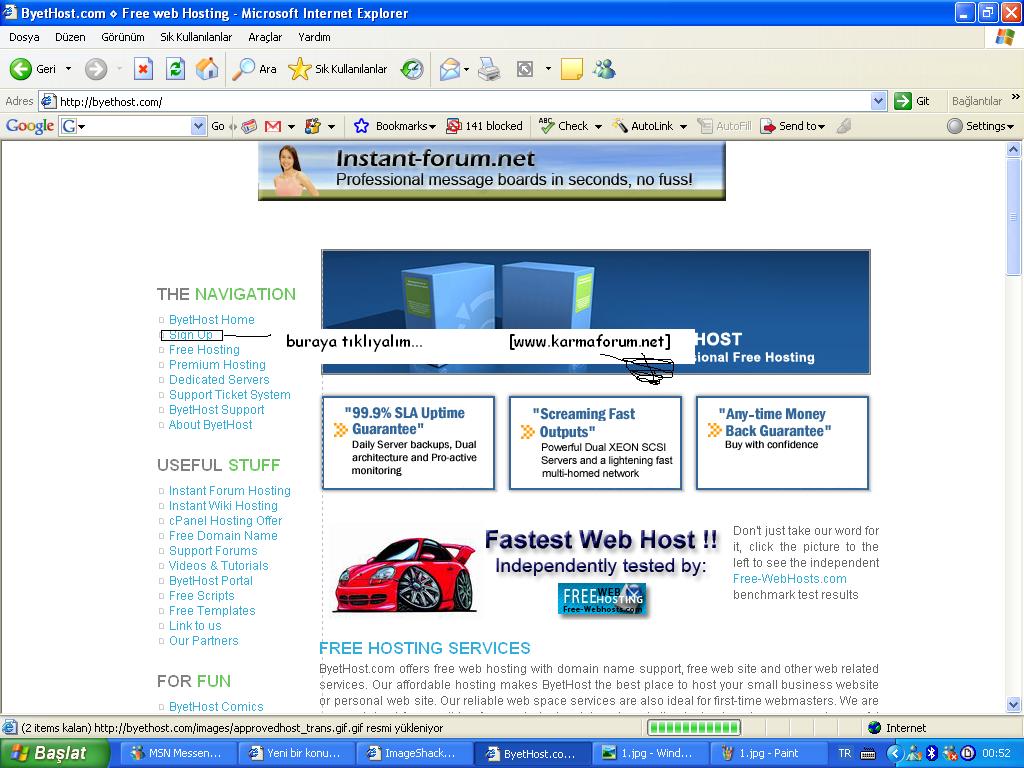Open the Gmail icon dropdown arrow
The width and height of the screenshot is (1024, 768).
(x=291, y=127)
